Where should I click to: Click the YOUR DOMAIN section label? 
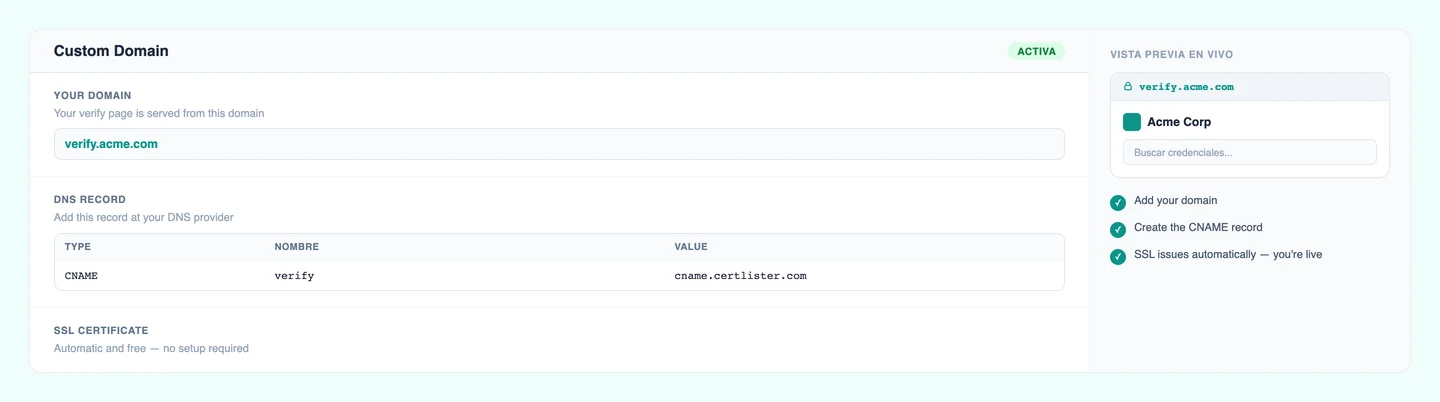point(92,96)
